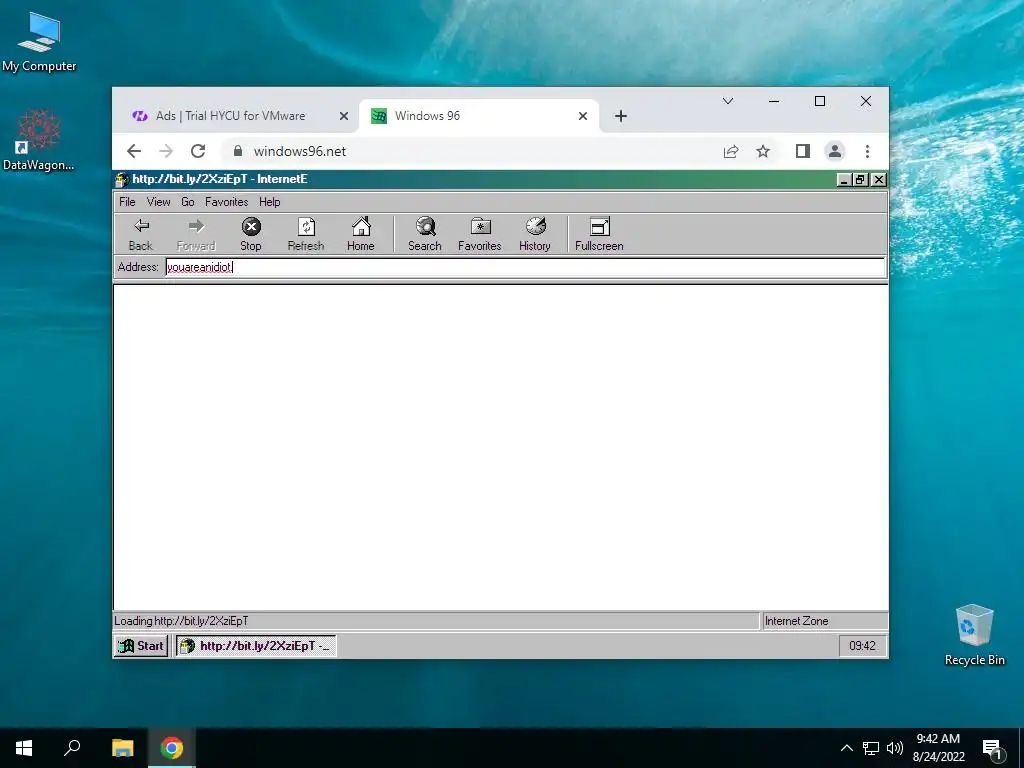Viewport: 1024px width, 768px height.
Task: Click the Loading http://bit.ly/2XziEpT status text
Action: (x=182, y=621)
